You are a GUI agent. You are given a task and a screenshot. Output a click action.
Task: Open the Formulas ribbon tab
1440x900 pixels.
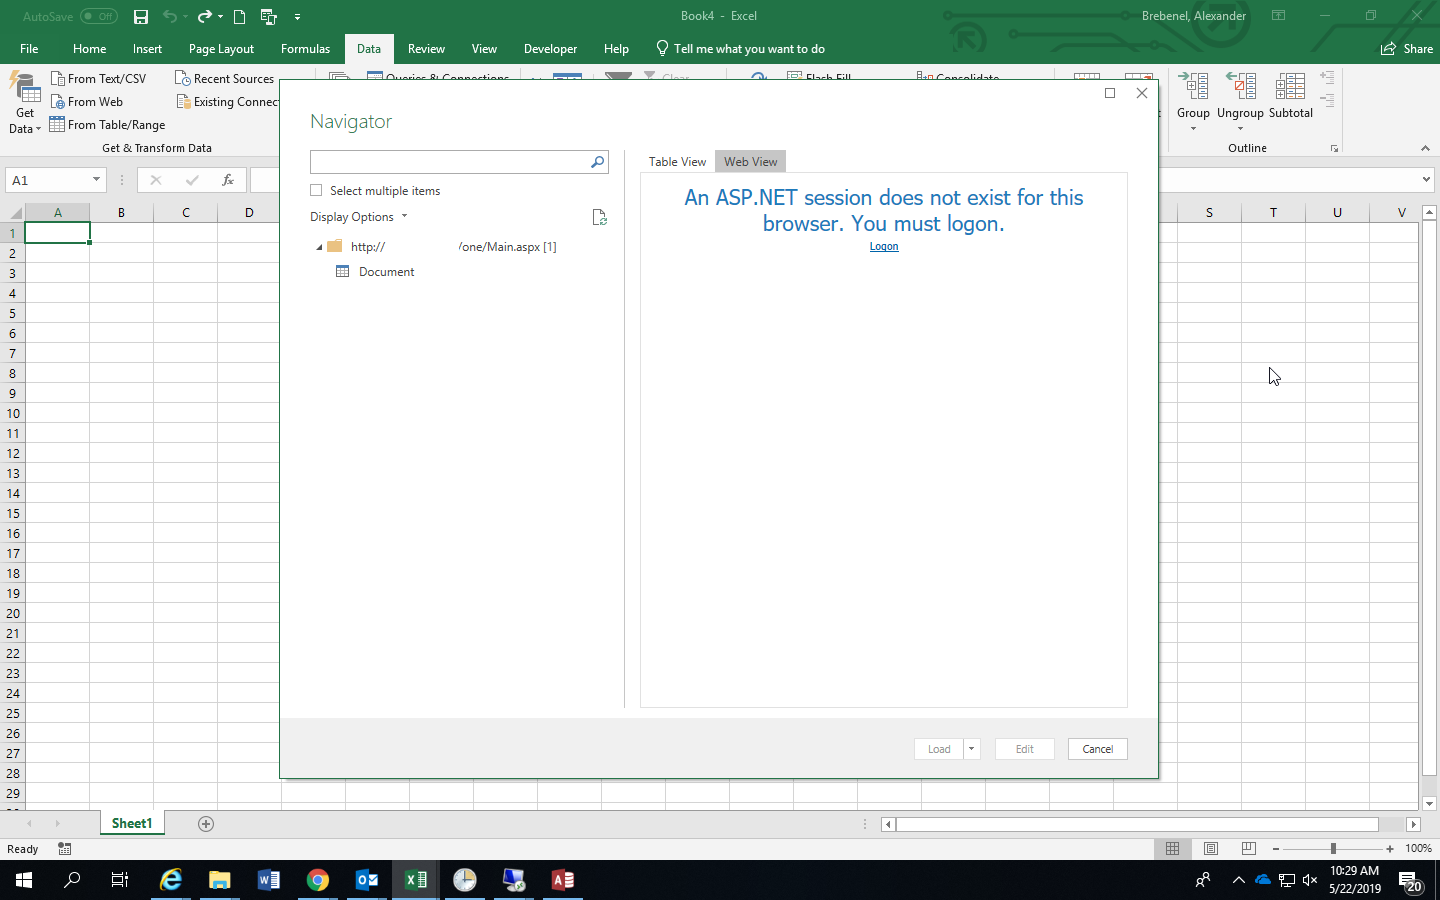tap(305, 49)
